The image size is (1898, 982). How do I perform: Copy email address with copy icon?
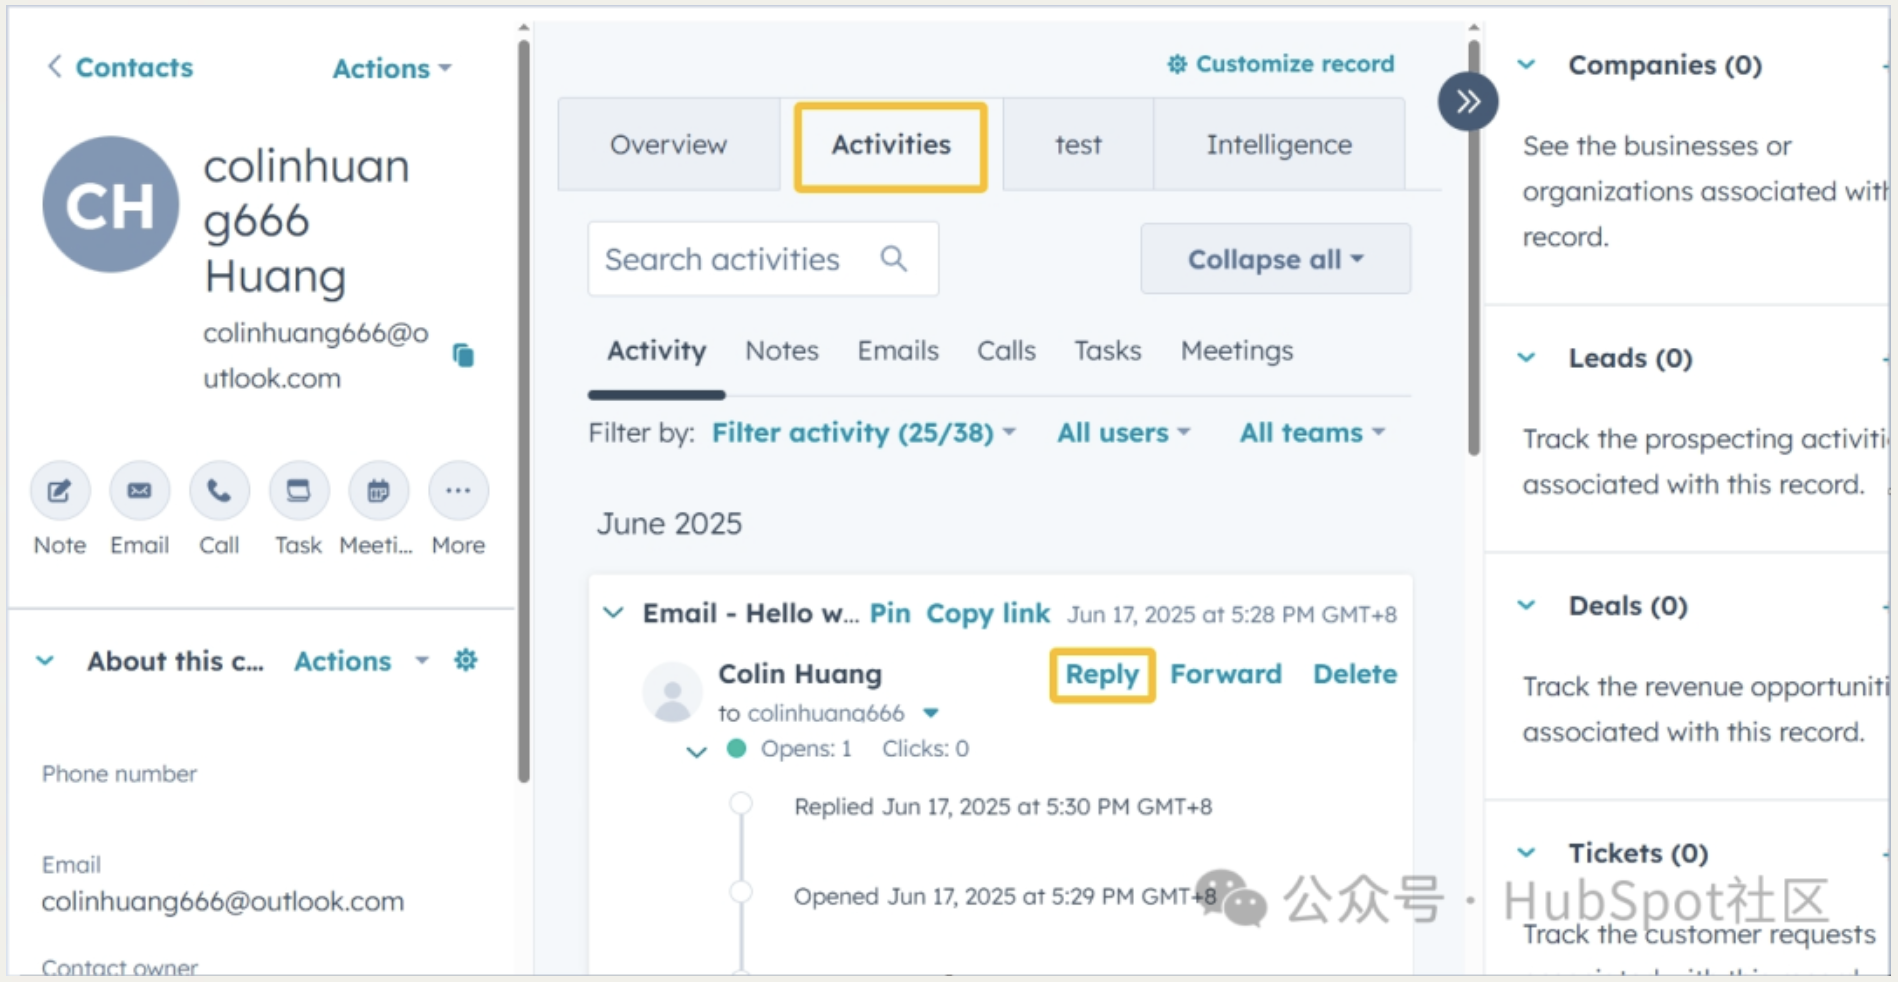tap(463, 355)
